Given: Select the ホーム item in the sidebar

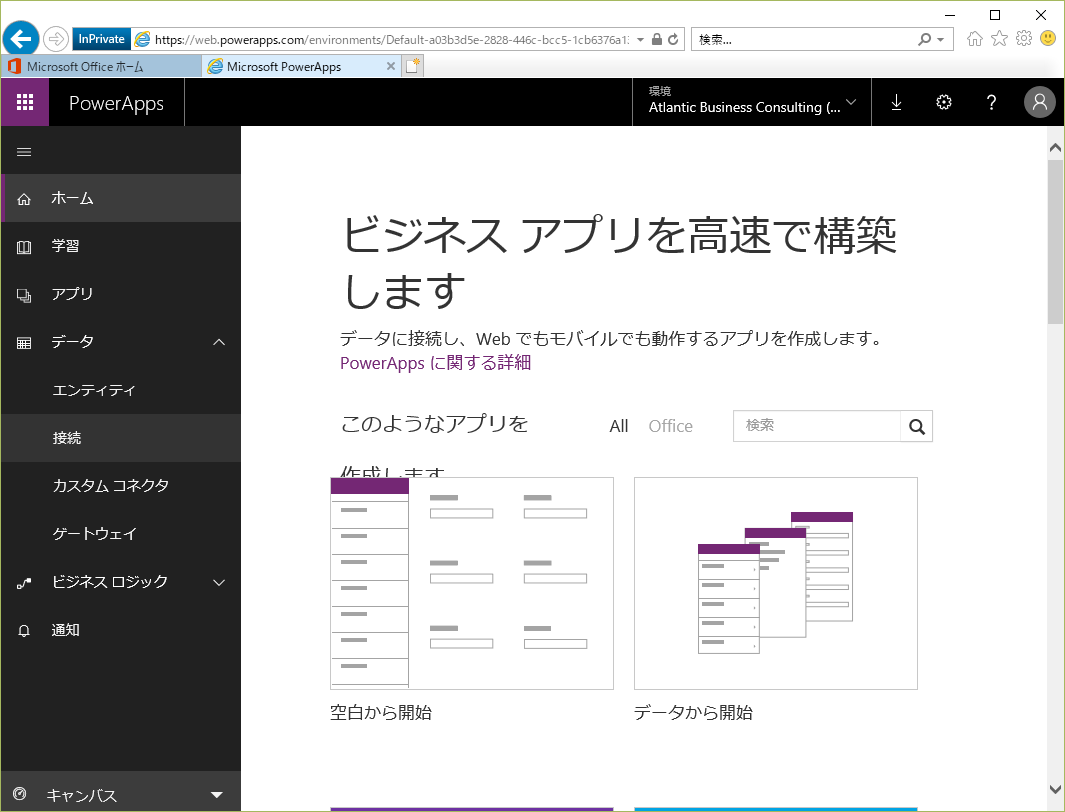Looking at the screenshot, I should click(121, 198).
